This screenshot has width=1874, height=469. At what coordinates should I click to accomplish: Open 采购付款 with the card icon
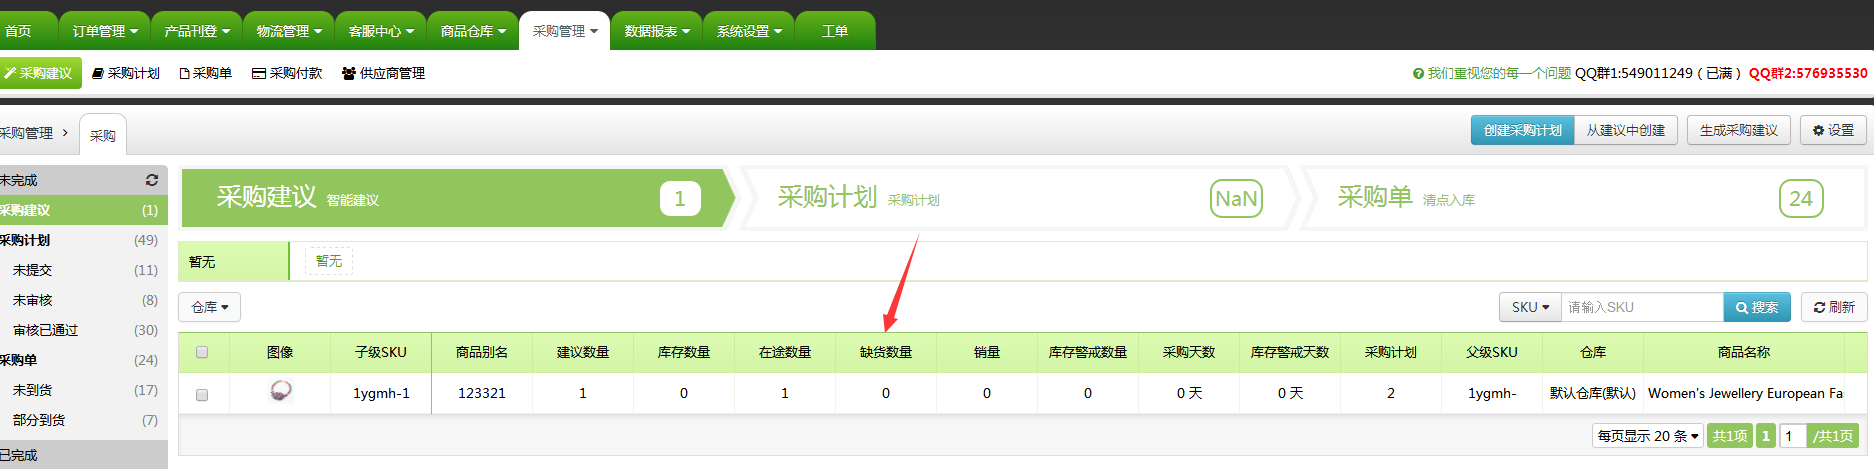coord(259,73)
